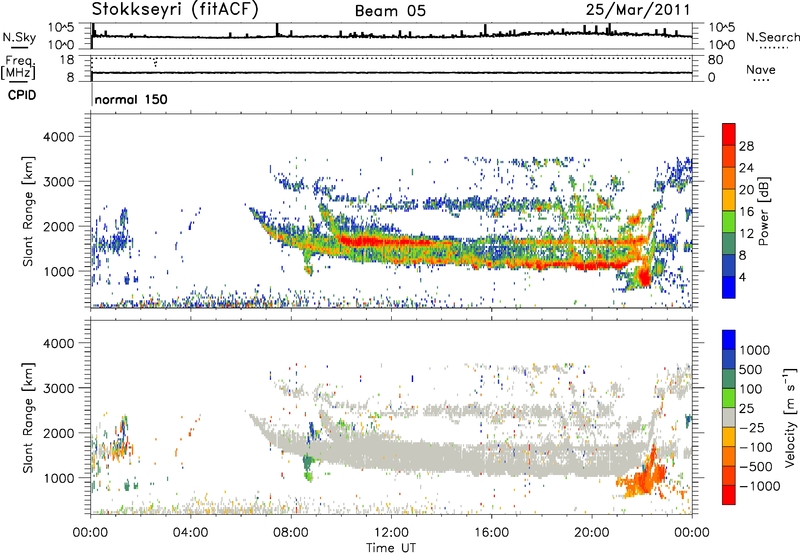The height and width of the screenshot is (554, 800).
Task: Click the '18' tick on the Freq axis
Action: pos(67,60)
